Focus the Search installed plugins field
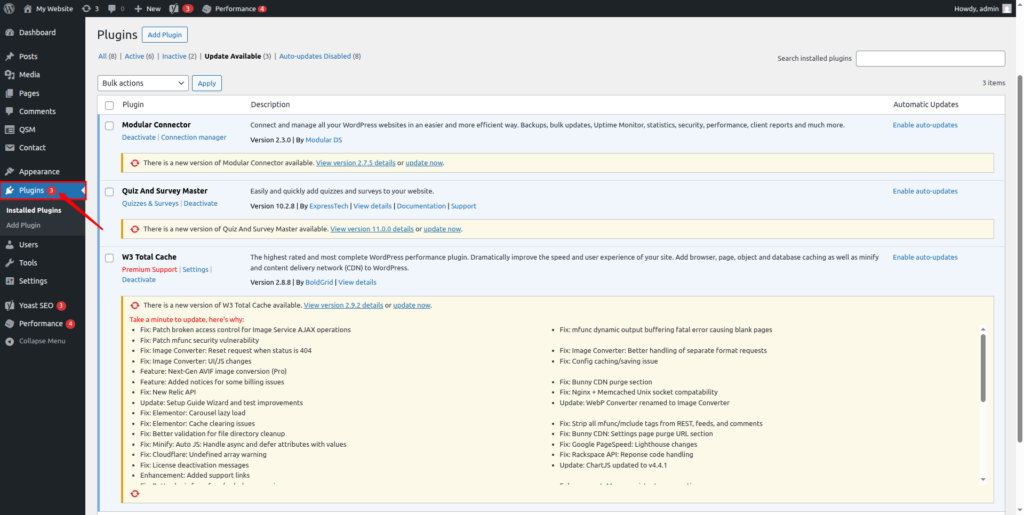Viewport: 1024px width, 515px height. pyautogui.click(x=931, y=59)
